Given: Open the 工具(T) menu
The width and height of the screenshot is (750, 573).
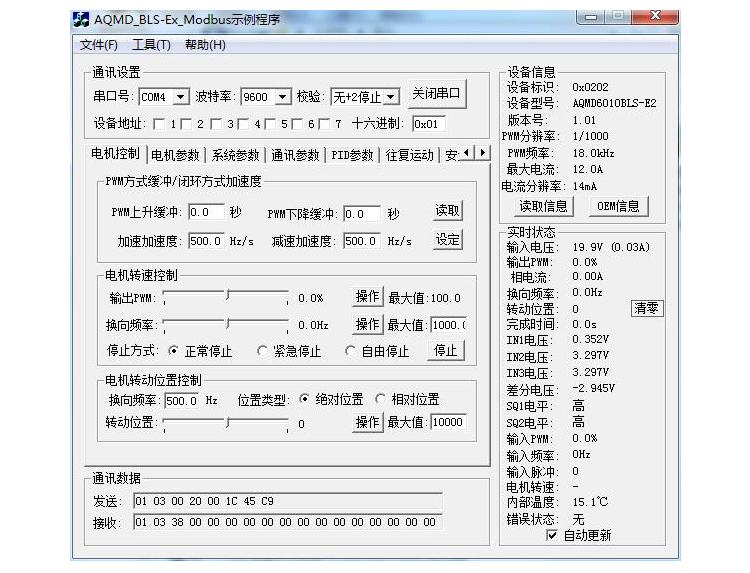Looking at the screenshot, I should coord(151,45).
